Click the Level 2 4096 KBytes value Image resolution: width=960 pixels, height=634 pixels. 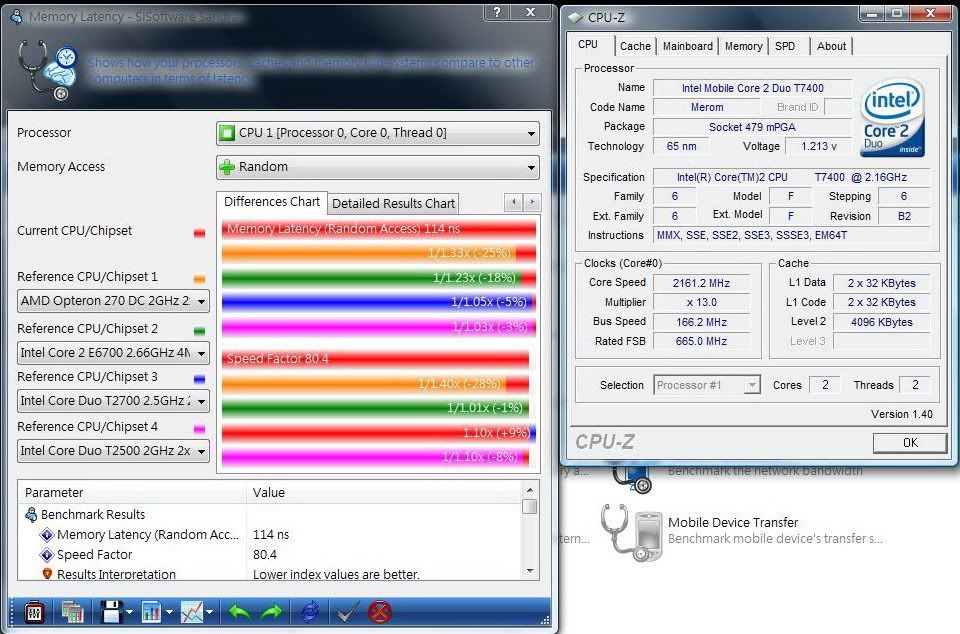click(881, 322)
